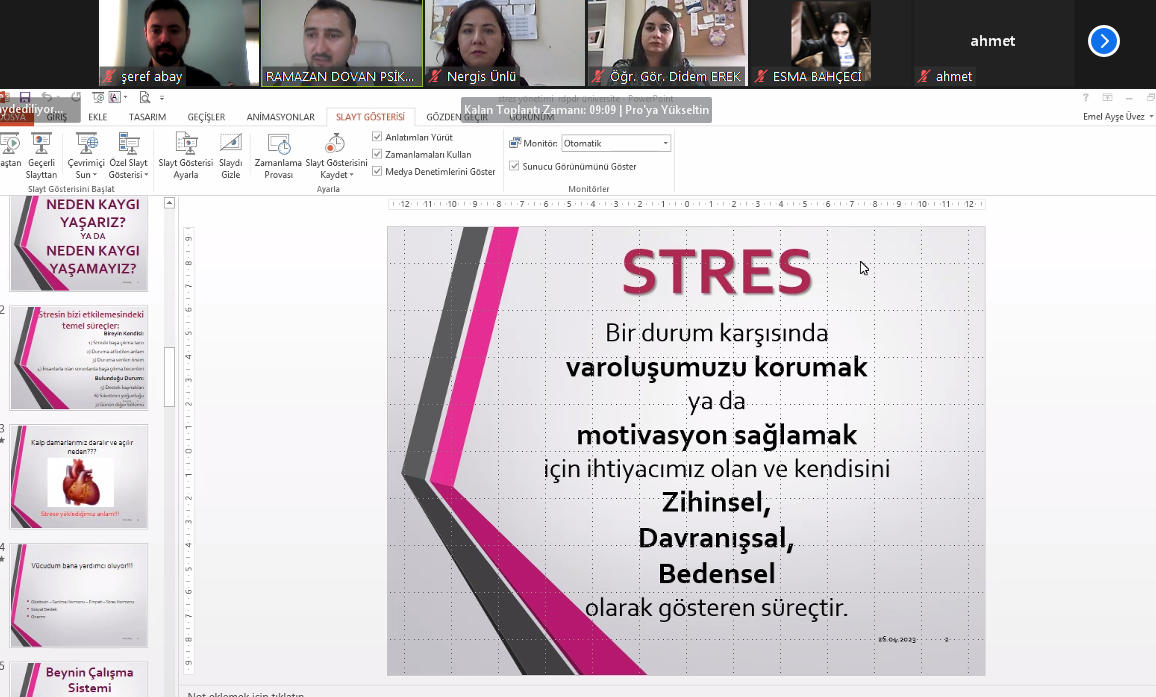
Task: Open the EKLE ribbon tab
Action: (97, 117)
